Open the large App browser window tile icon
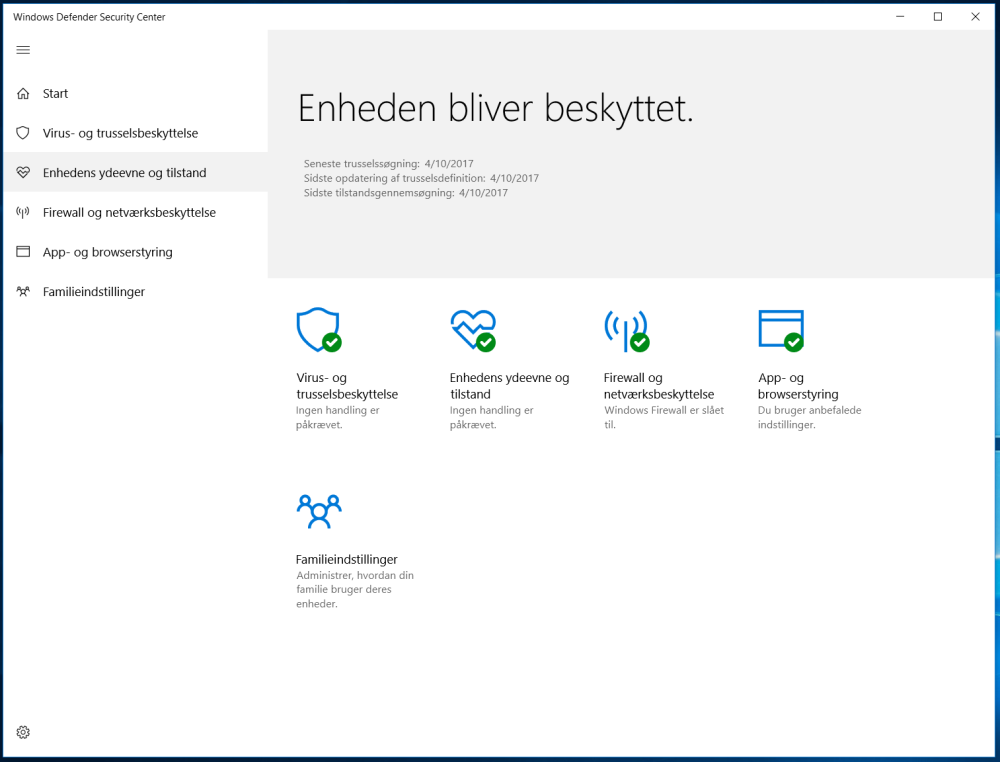This screenshot has height=762, width=1000. pos(781,330)
